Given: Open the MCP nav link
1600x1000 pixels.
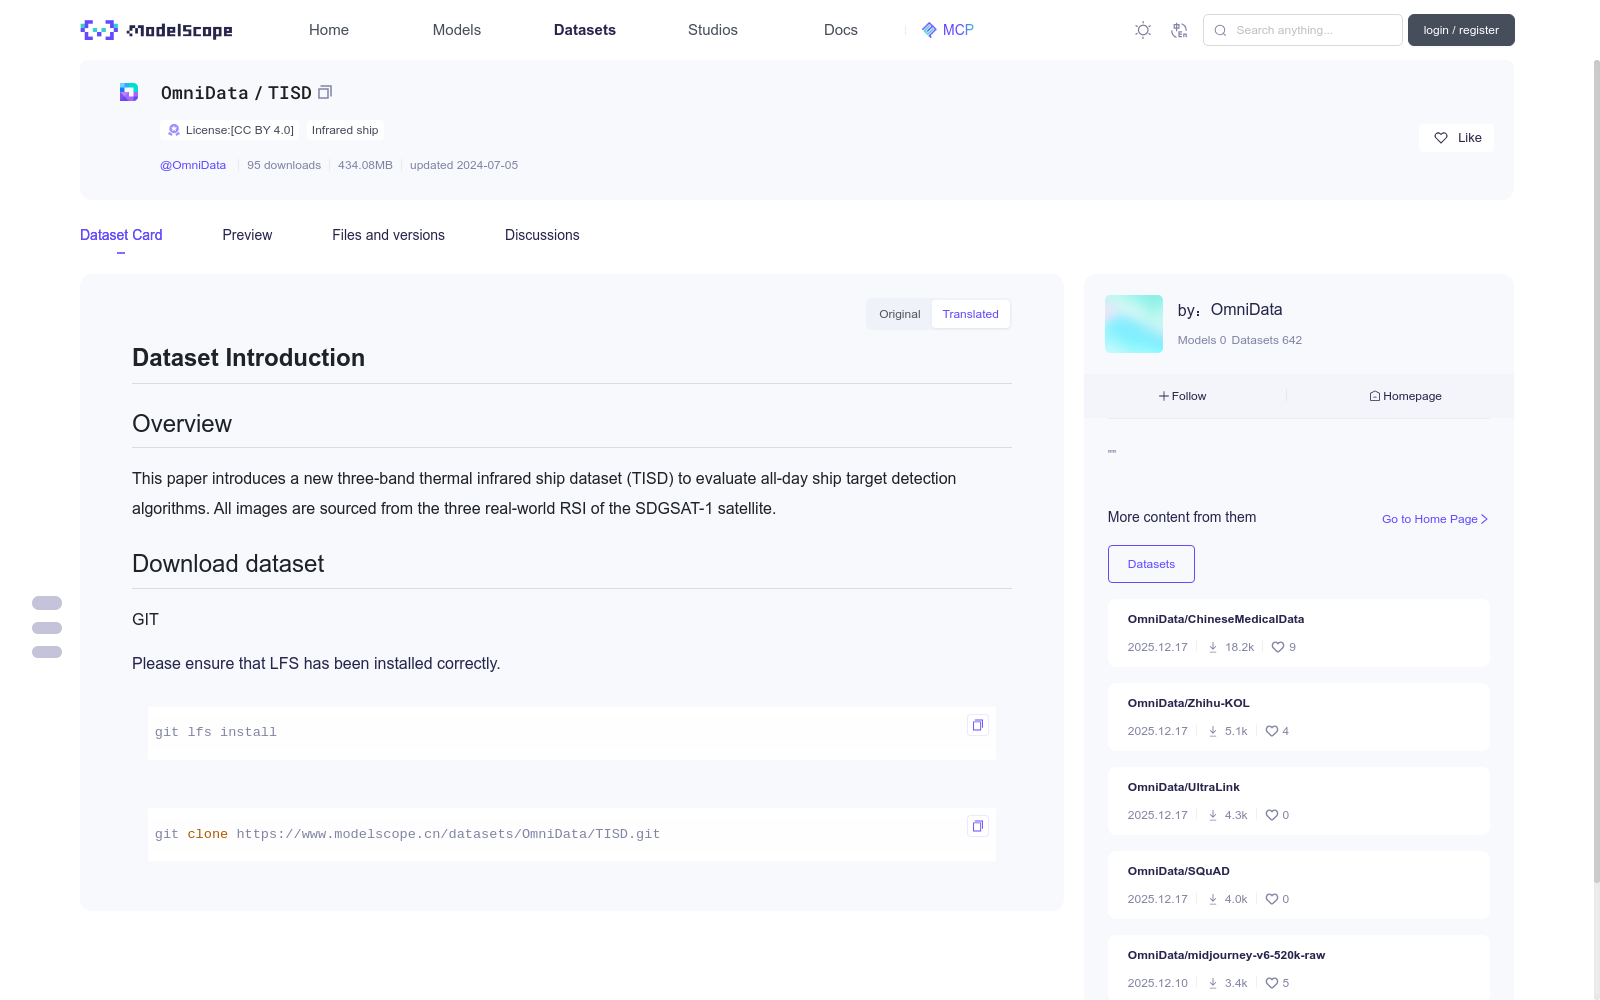Looking at the screenshot, I should (947, 30).
